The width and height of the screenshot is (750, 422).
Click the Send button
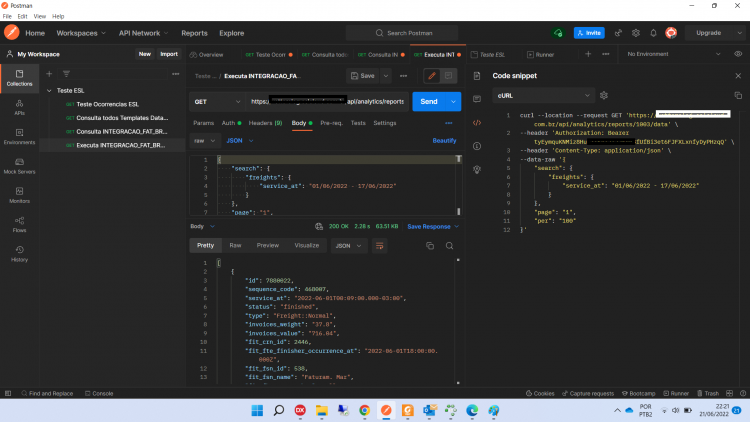429,101
